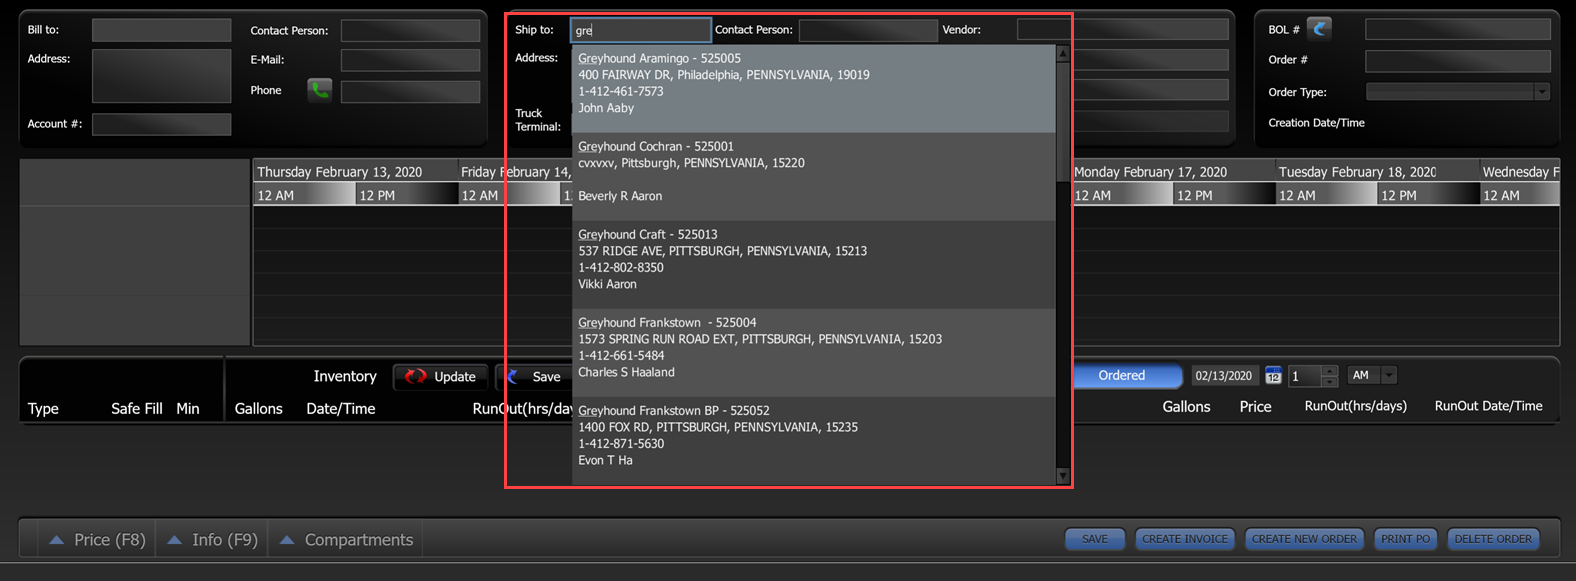Click the Ordered tab button

[1122, 376]
